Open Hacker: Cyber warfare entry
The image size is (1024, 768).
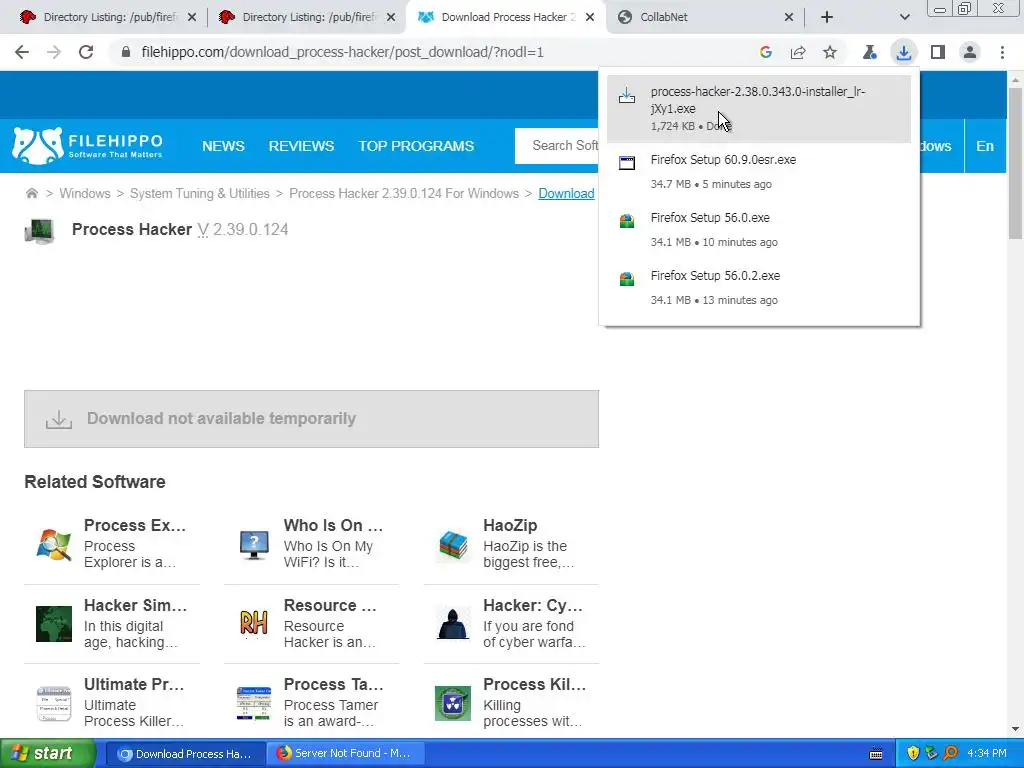(511, 623)
